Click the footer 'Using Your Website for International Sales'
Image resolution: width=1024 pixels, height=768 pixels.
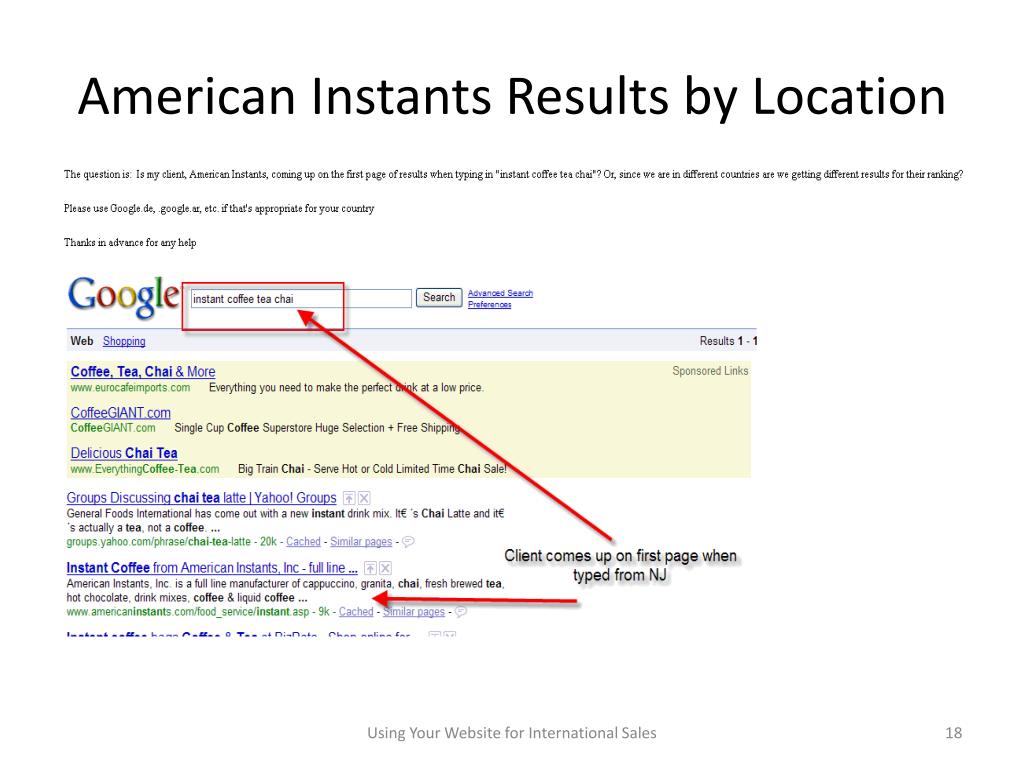point(512,733)
